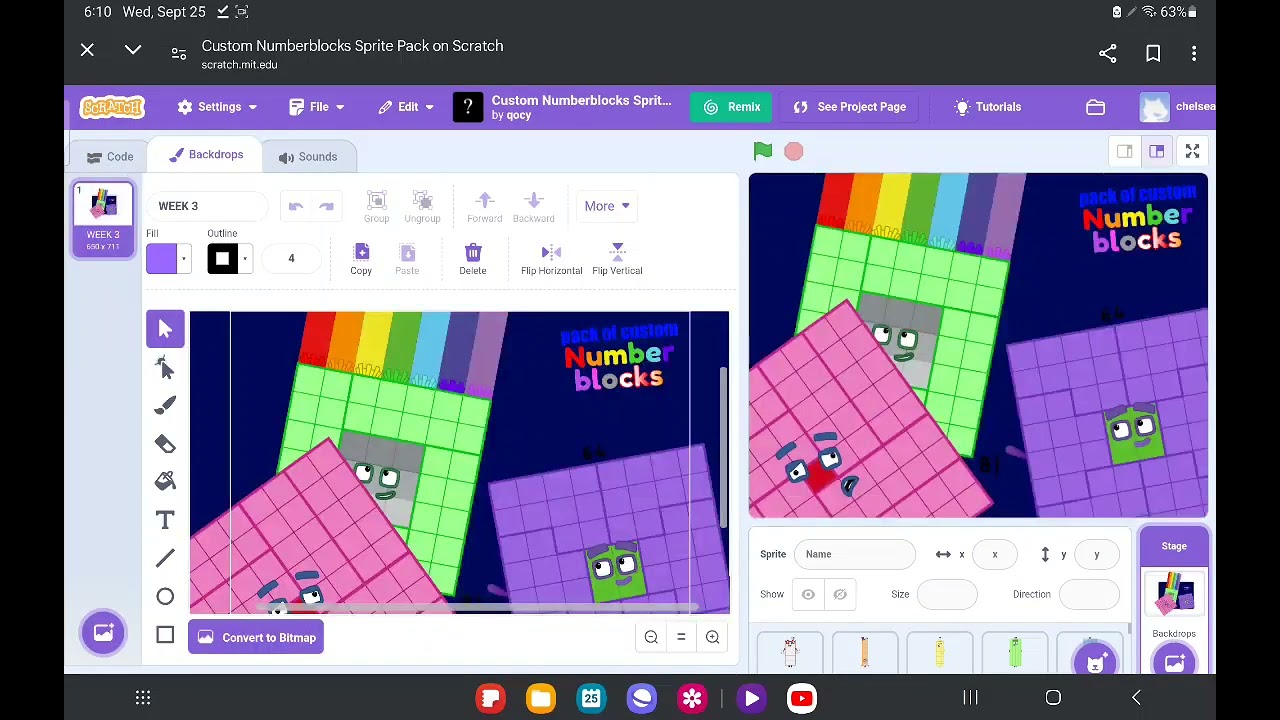Open the My Stuff folder icon
Viewport: 1280px width, 720px height.
click(x=1096, y=107)
